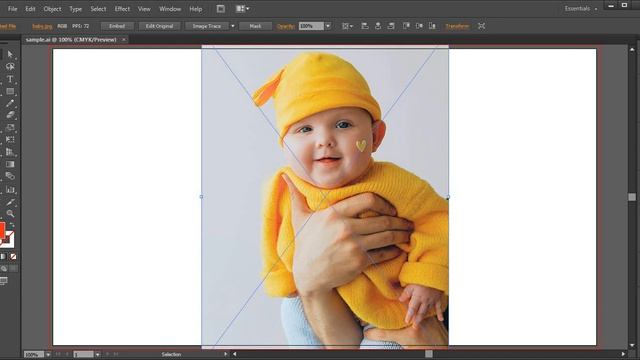The width and height of the screenshot is (640, 360).
Task: Select the Blend tool
Action: tap(10, 176)
